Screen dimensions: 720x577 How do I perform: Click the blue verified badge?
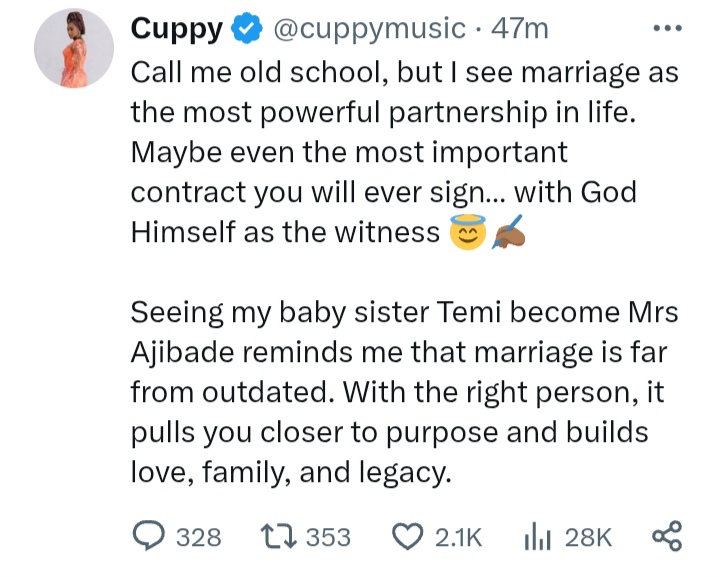click(x=243, y=31)
